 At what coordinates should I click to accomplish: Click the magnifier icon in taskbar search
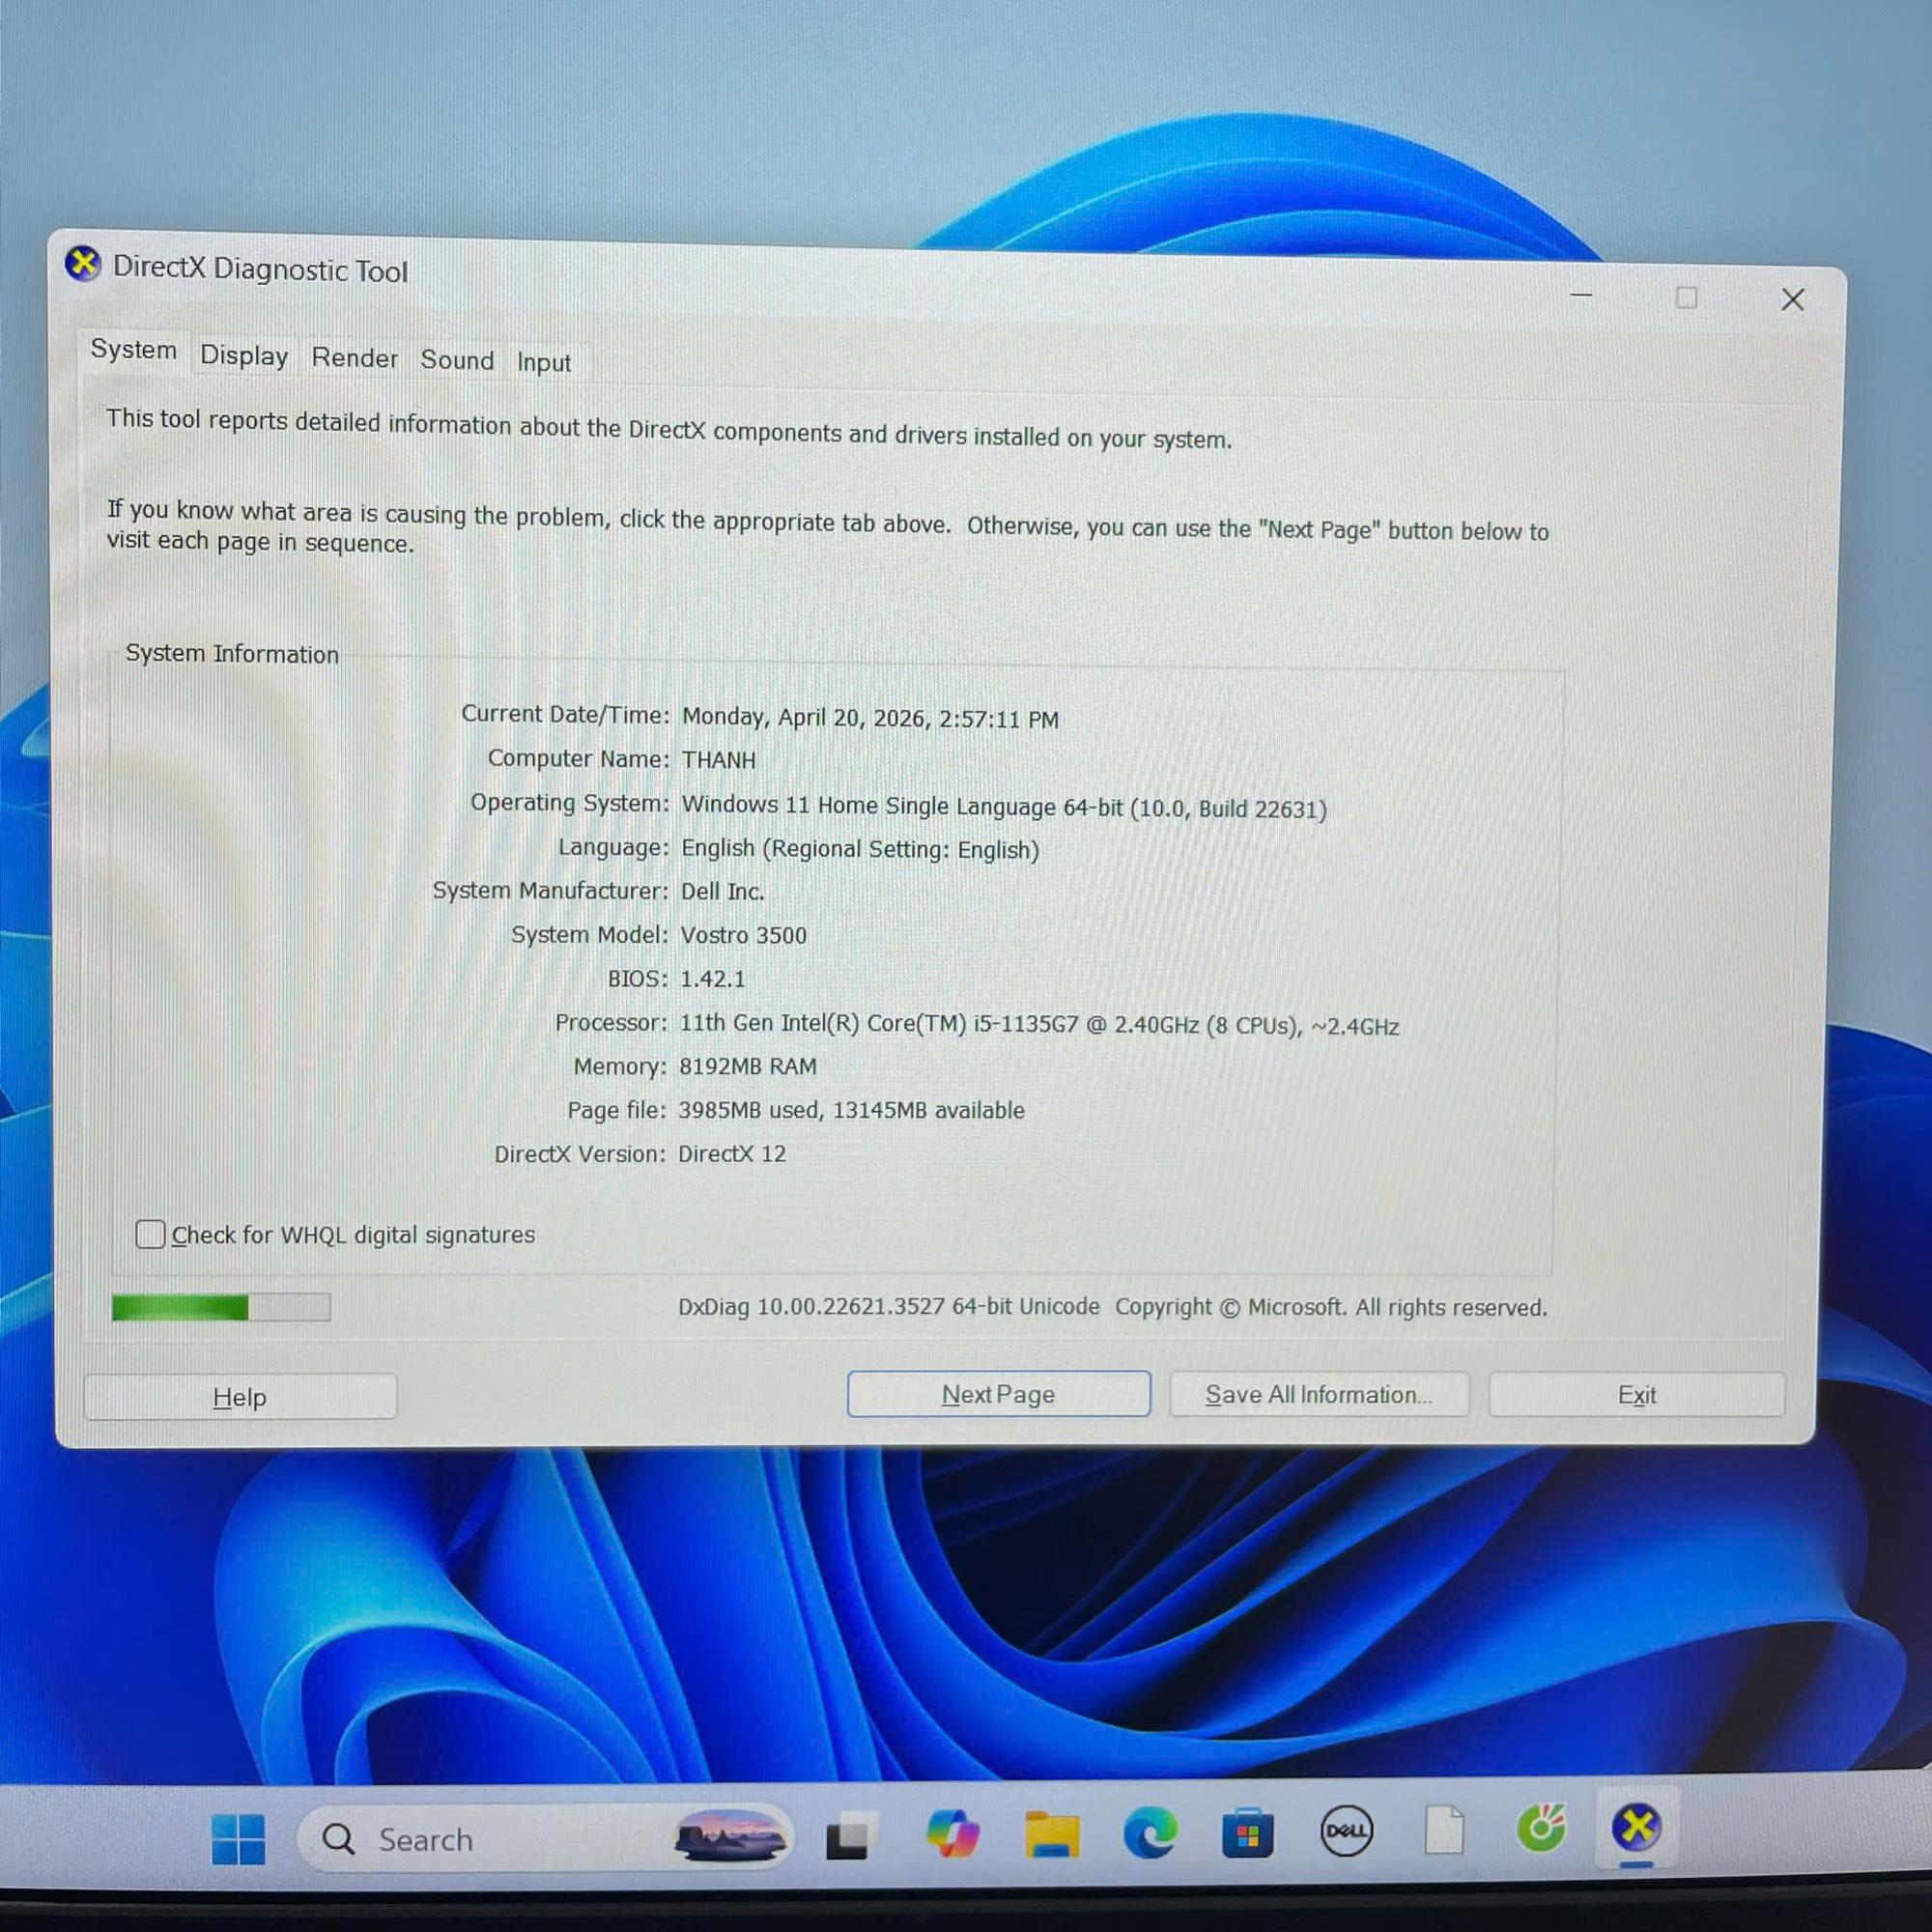[x=338, y=1838]
